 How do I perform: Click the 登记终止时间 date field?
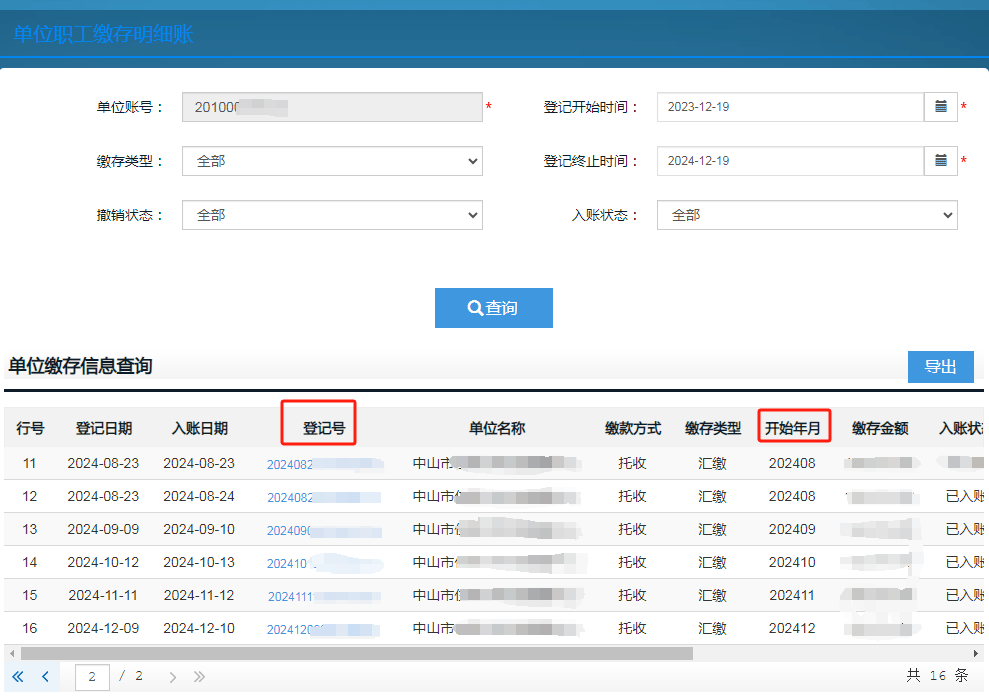(x=789, y=161)
